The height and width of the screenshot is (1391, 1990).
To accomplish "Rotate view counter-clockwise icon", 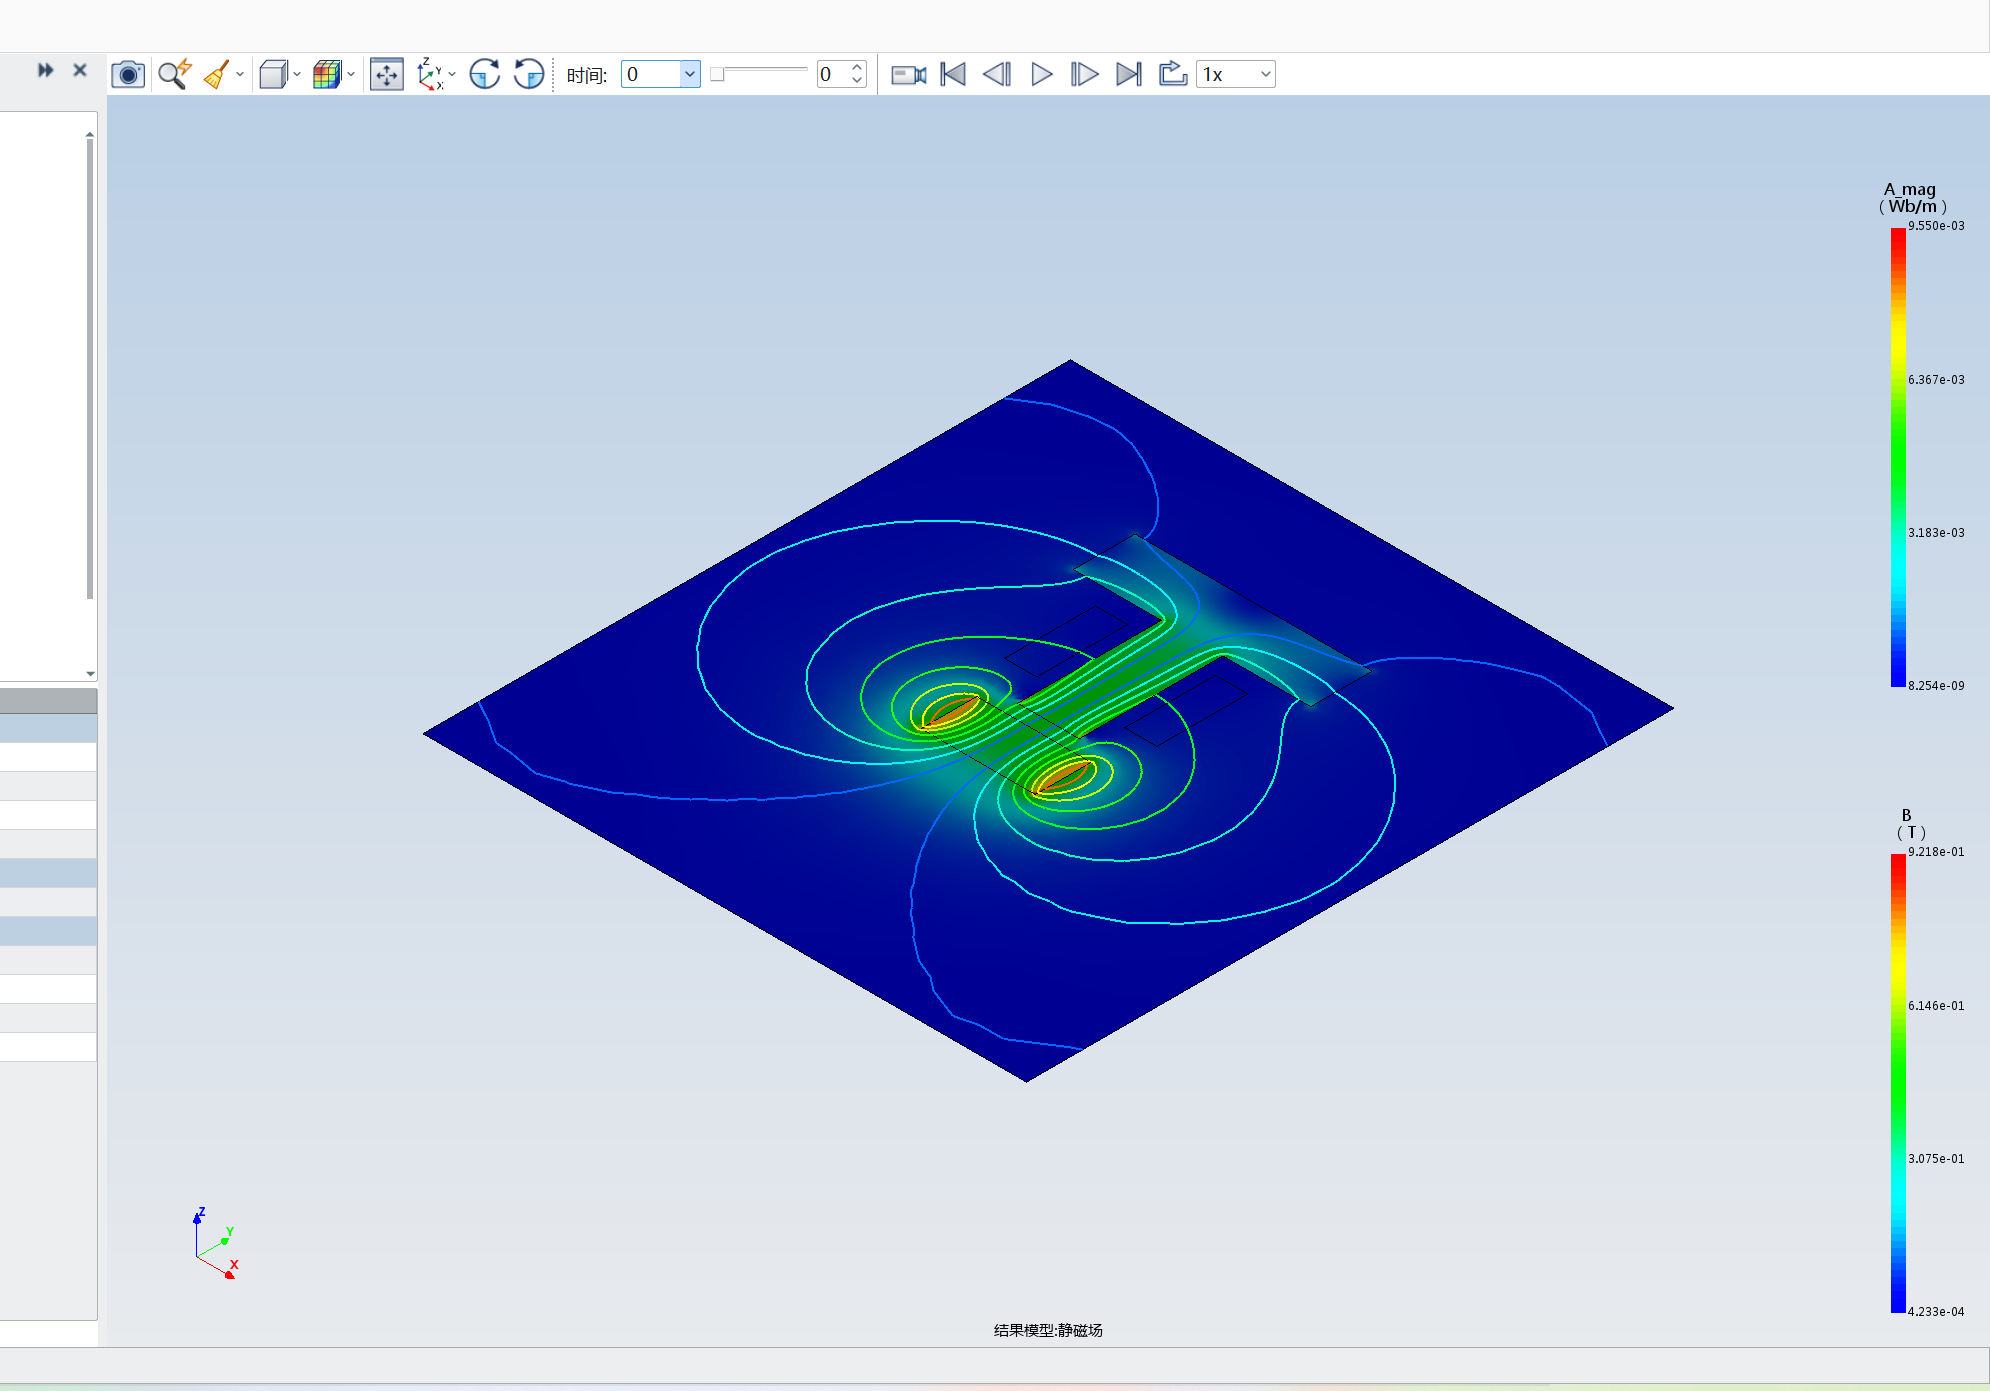I will coord(529,74).
